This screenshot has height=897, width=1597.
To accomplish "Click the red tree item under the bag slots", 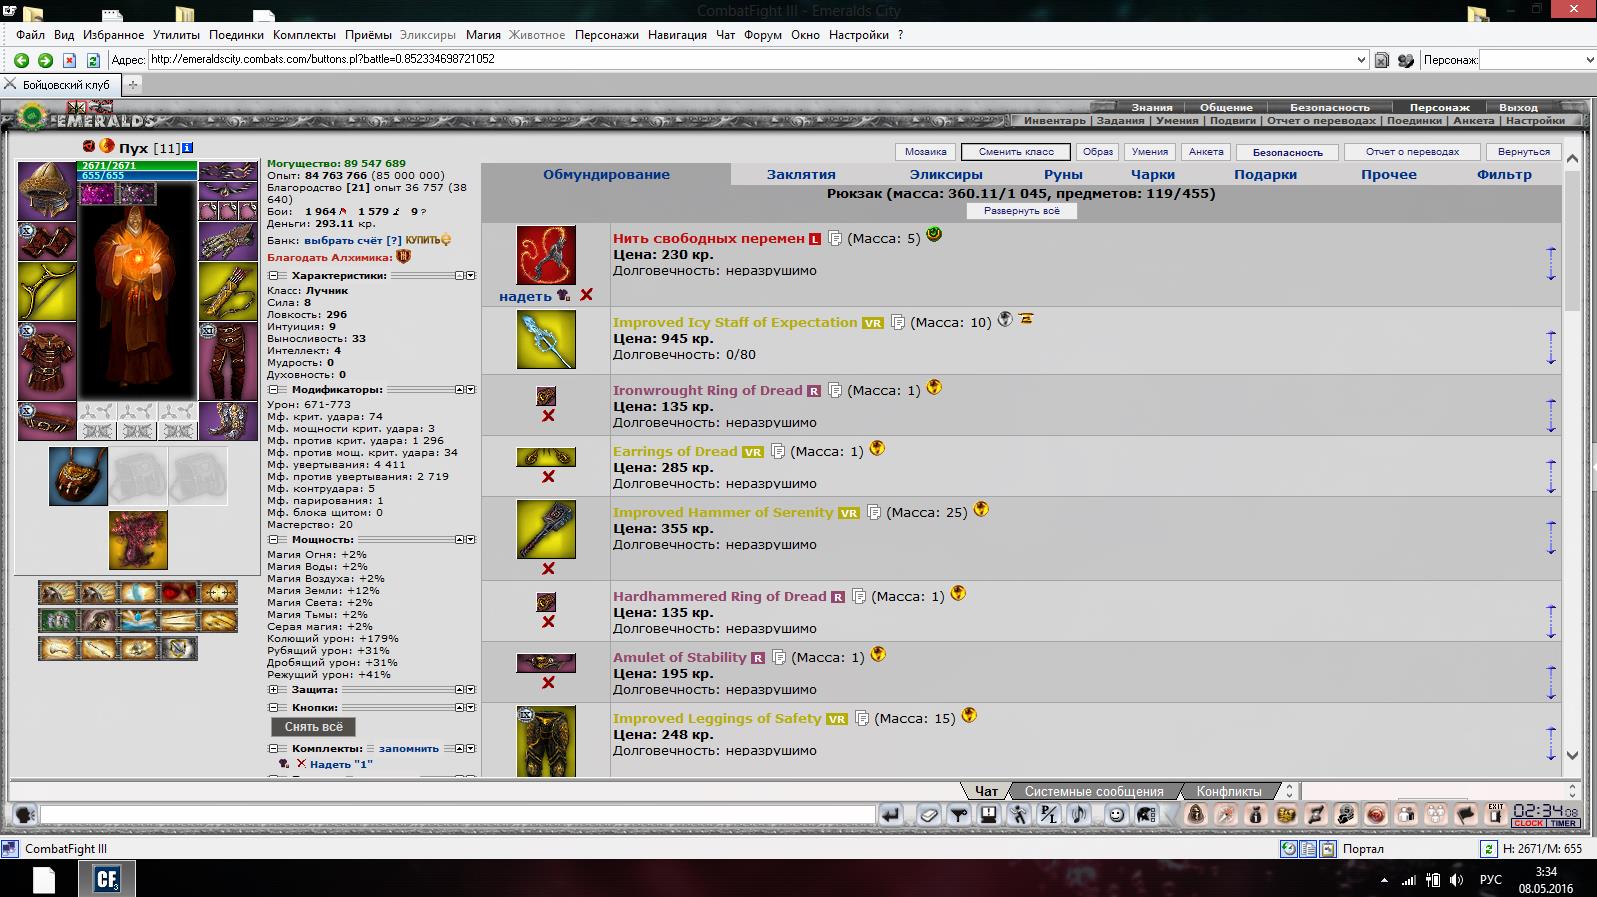I will coord(138,540).
